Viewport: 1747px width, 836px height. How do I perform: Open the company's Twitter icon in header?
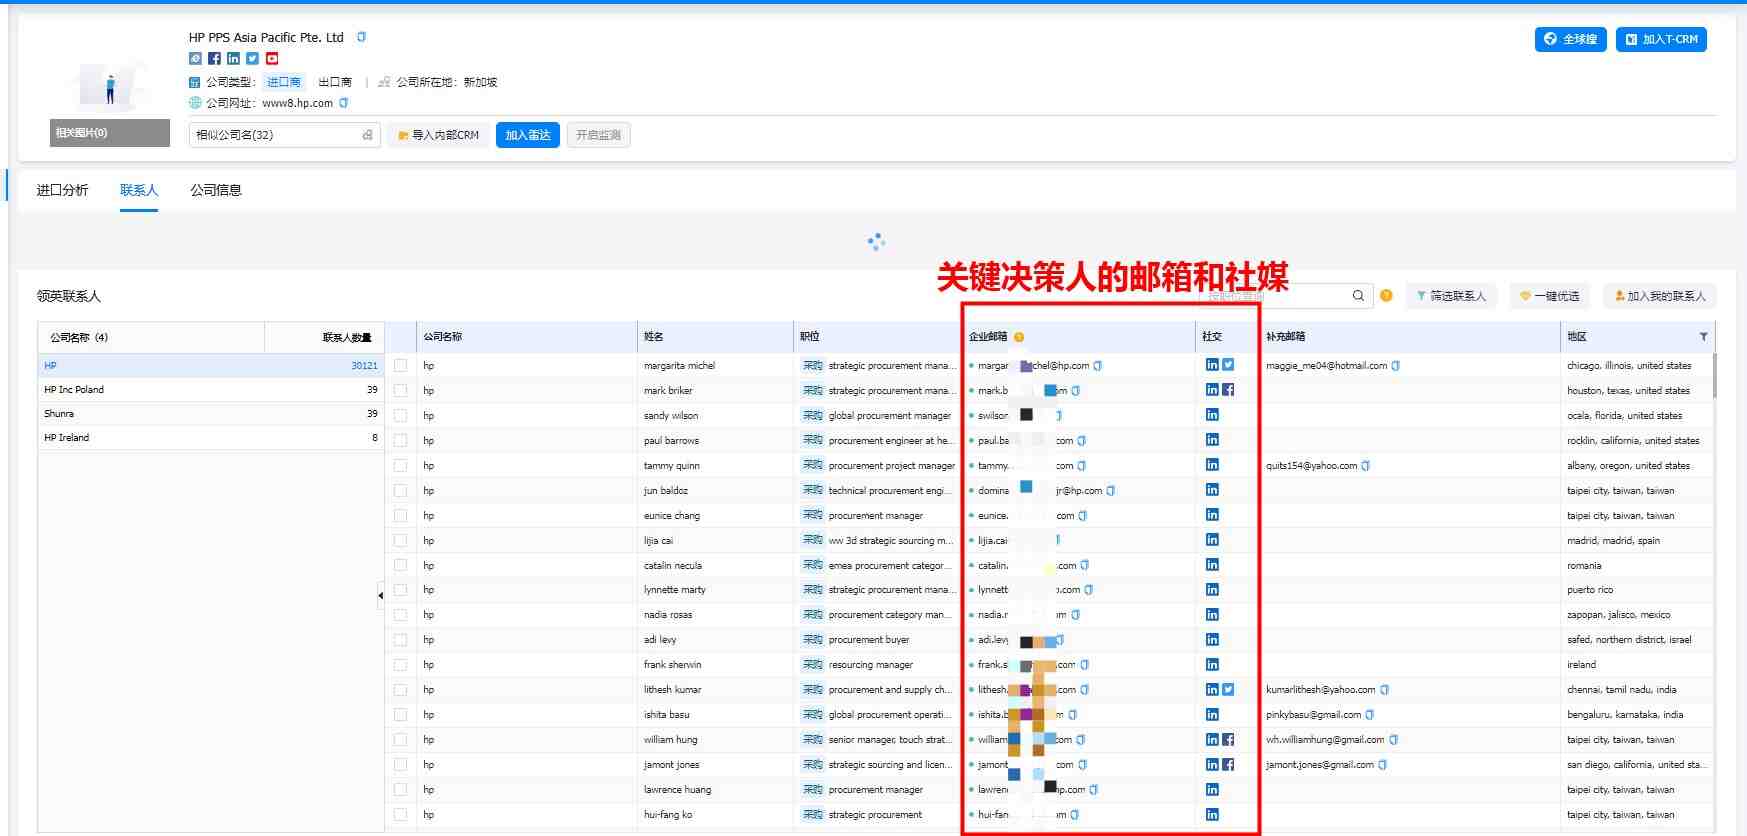click(x=252, y=59)
